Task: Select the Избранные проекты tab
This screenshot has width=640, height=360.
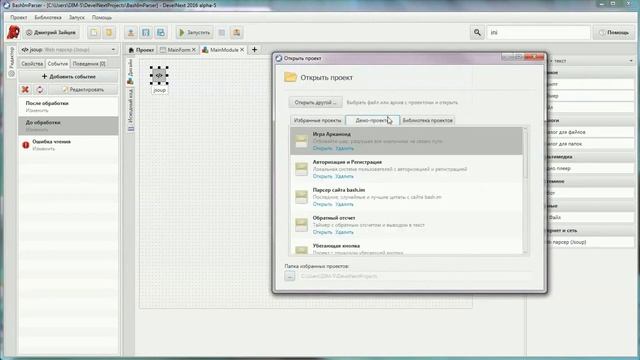Action: click(x=318, y=120)
